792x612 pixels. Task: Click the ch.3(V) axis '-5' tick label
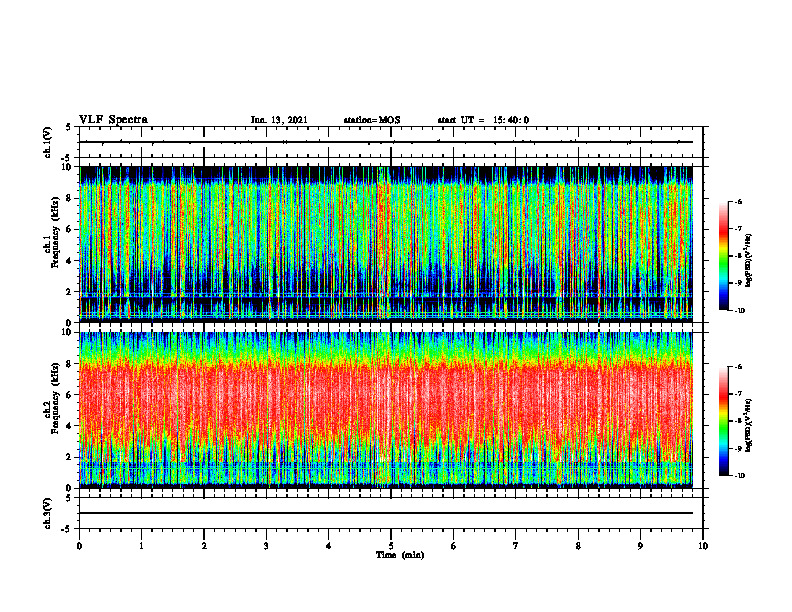click(x=68, y=529)
